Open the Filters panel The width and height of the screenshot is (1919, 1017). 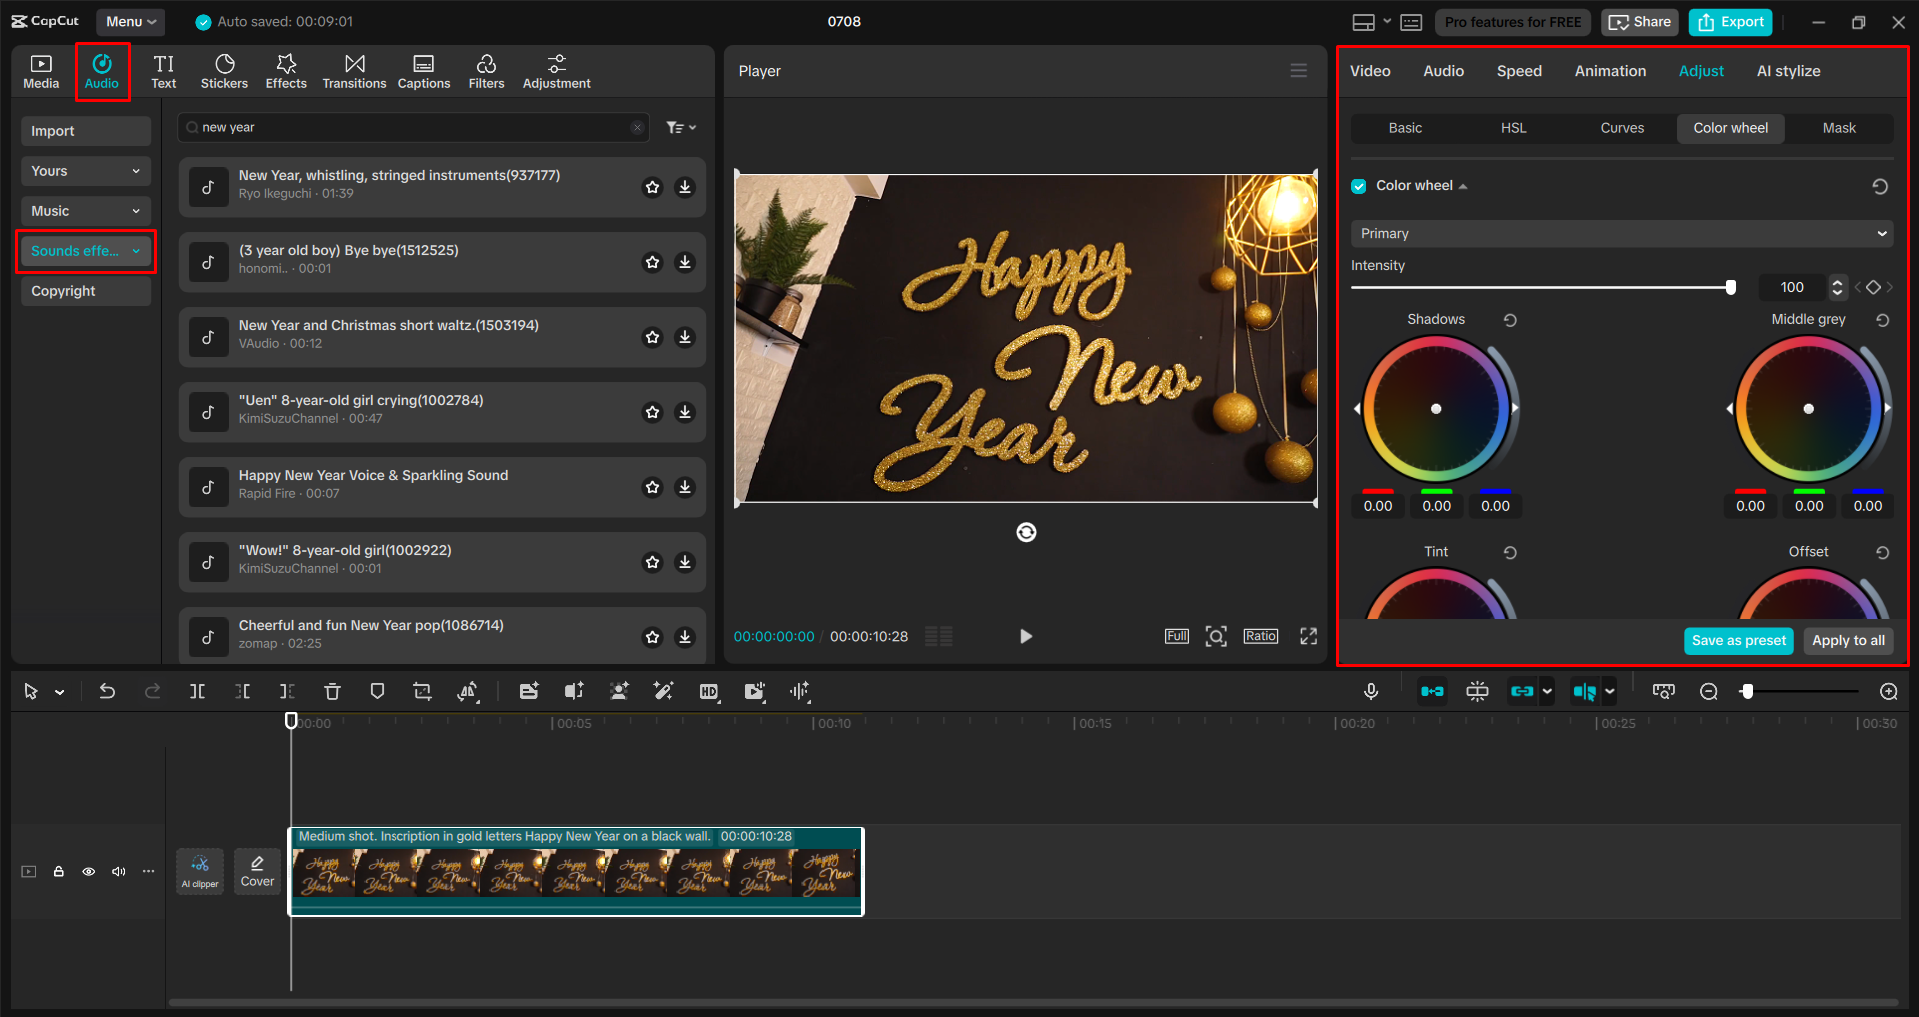click(486, 70)
